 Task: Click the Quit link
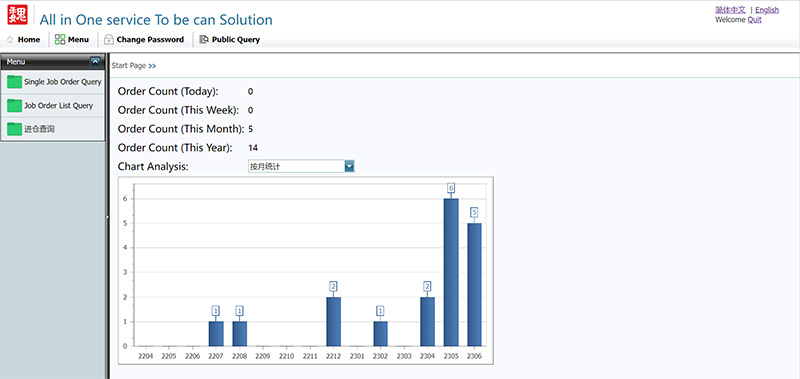(x=755, y=20)
